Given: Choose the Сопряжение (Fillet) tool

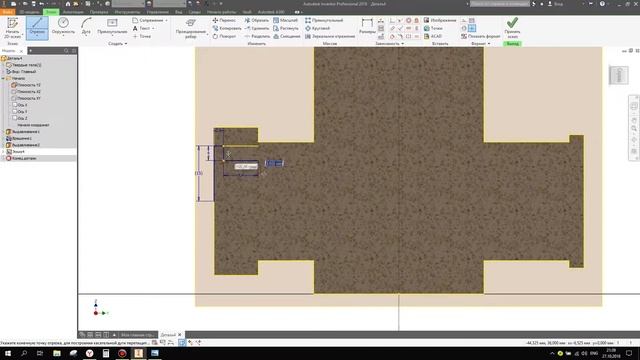Looking at the screenshot, I should pyautogui.click(x=148, y=20).
